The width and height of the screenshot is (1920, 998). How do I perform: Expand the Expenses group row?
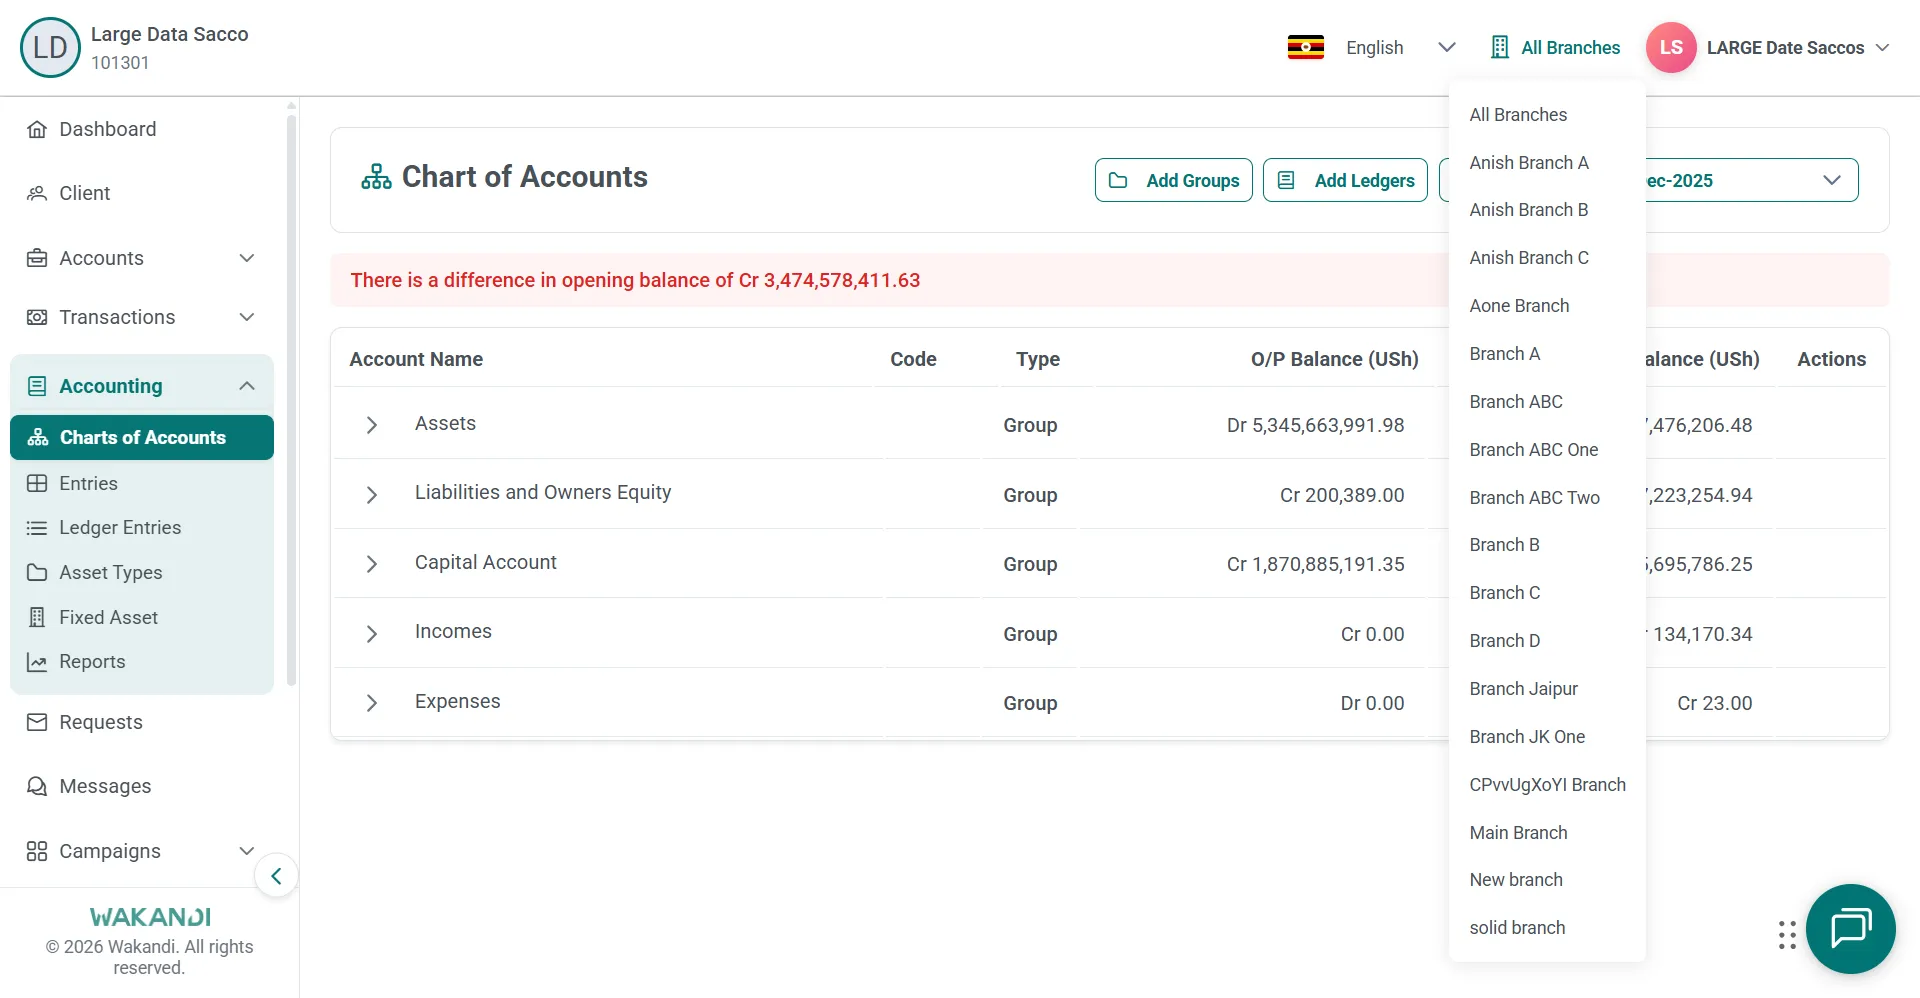[x=371, y=703]
